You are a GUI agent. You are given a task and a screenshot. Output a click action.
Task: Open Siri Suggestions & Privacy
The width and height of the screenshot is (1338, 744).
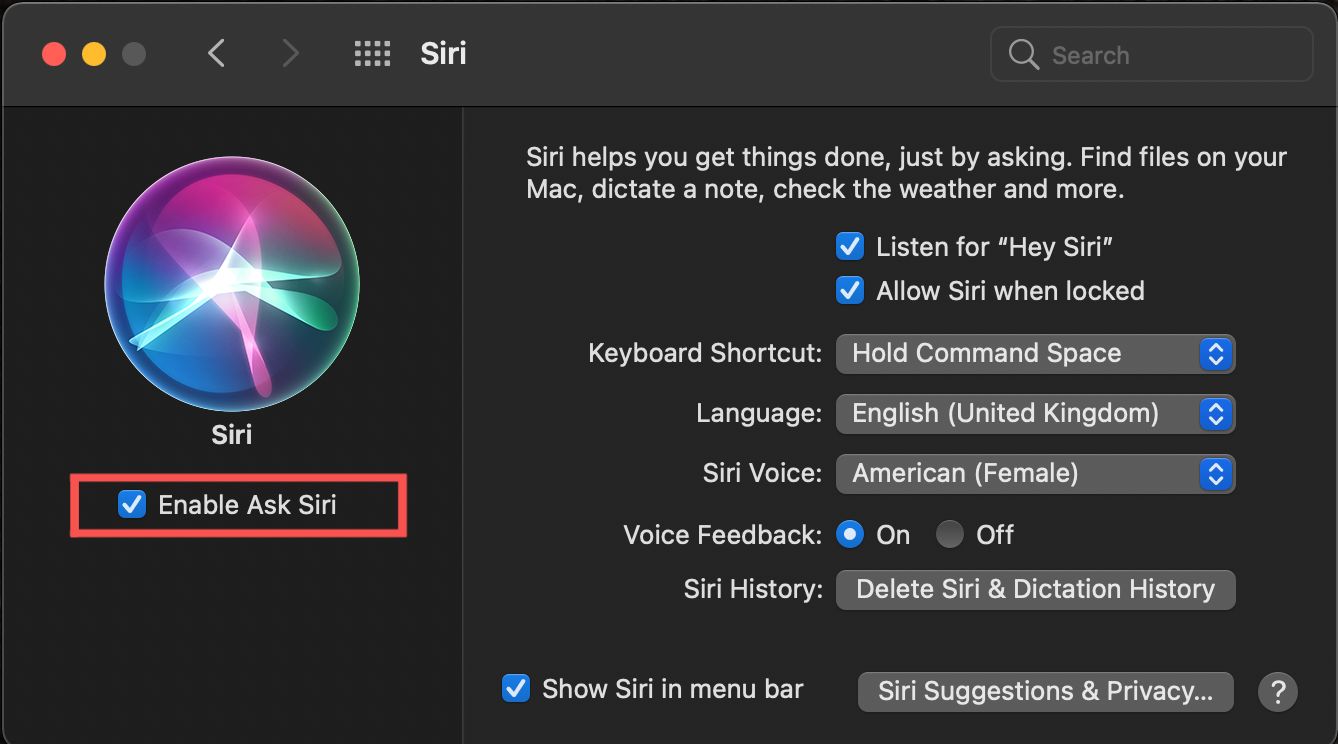pos(1045,691)
